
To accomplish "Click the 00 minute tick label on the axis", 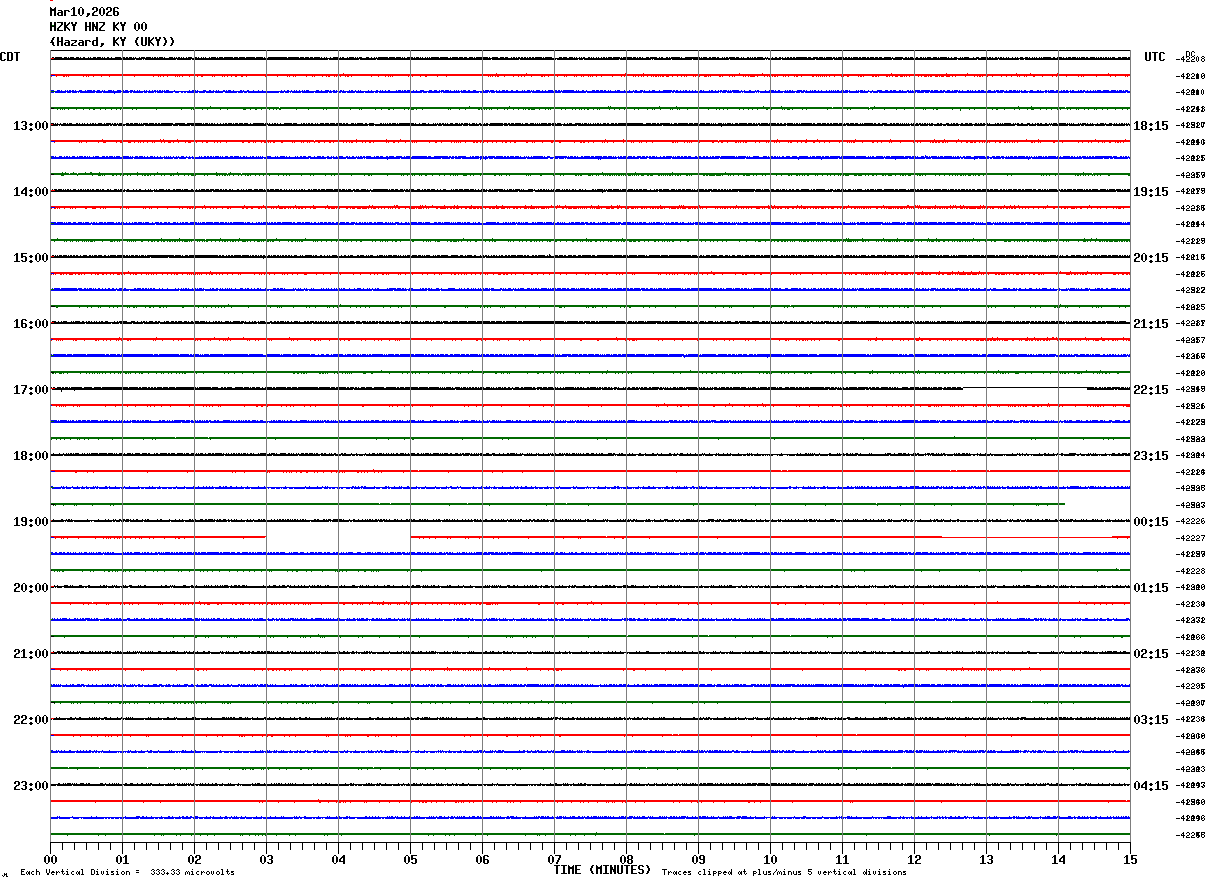I will point(50,859).
